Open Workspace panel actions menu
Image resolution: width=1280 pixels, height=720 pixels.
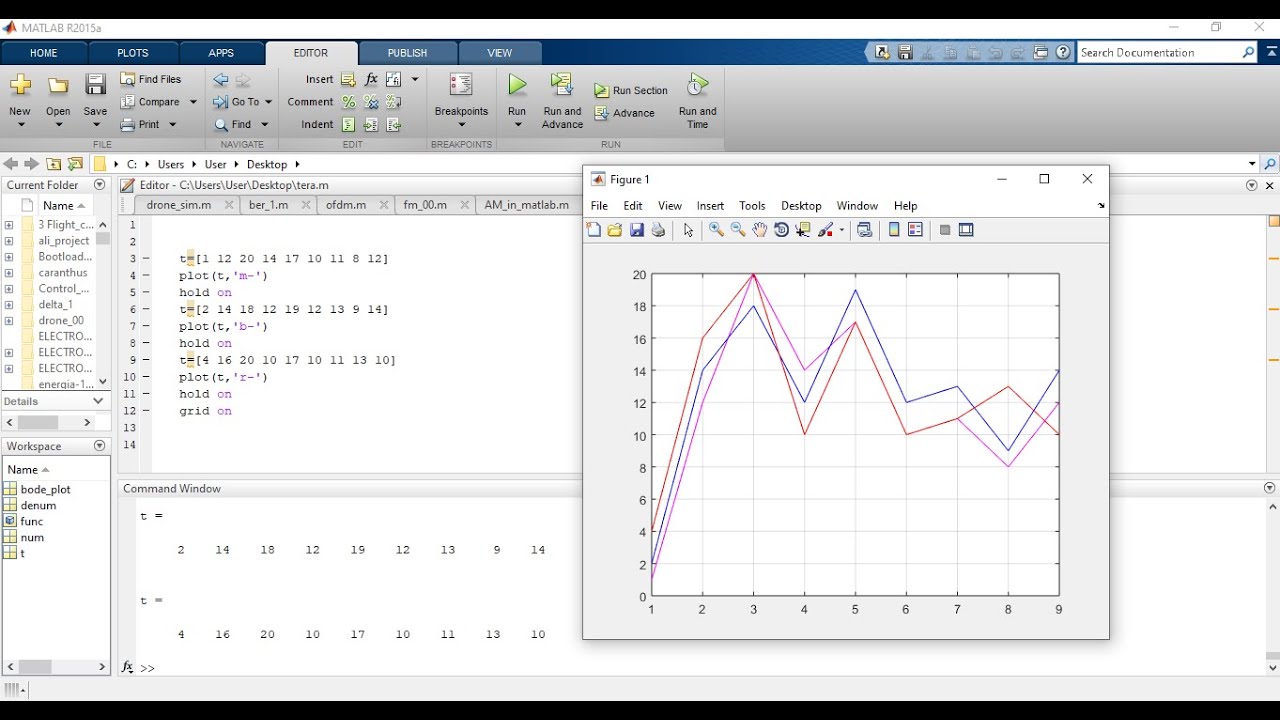(99, 446)
